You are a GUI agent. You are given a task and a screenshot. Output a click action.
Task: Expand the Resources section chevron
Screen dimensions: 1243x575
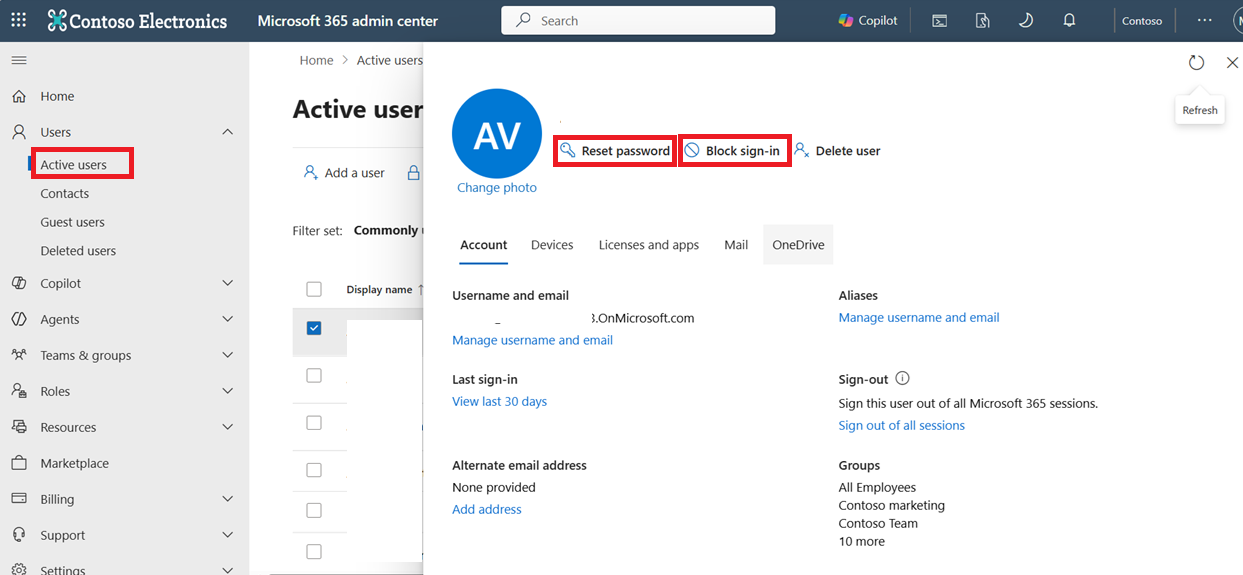[227, 427]
